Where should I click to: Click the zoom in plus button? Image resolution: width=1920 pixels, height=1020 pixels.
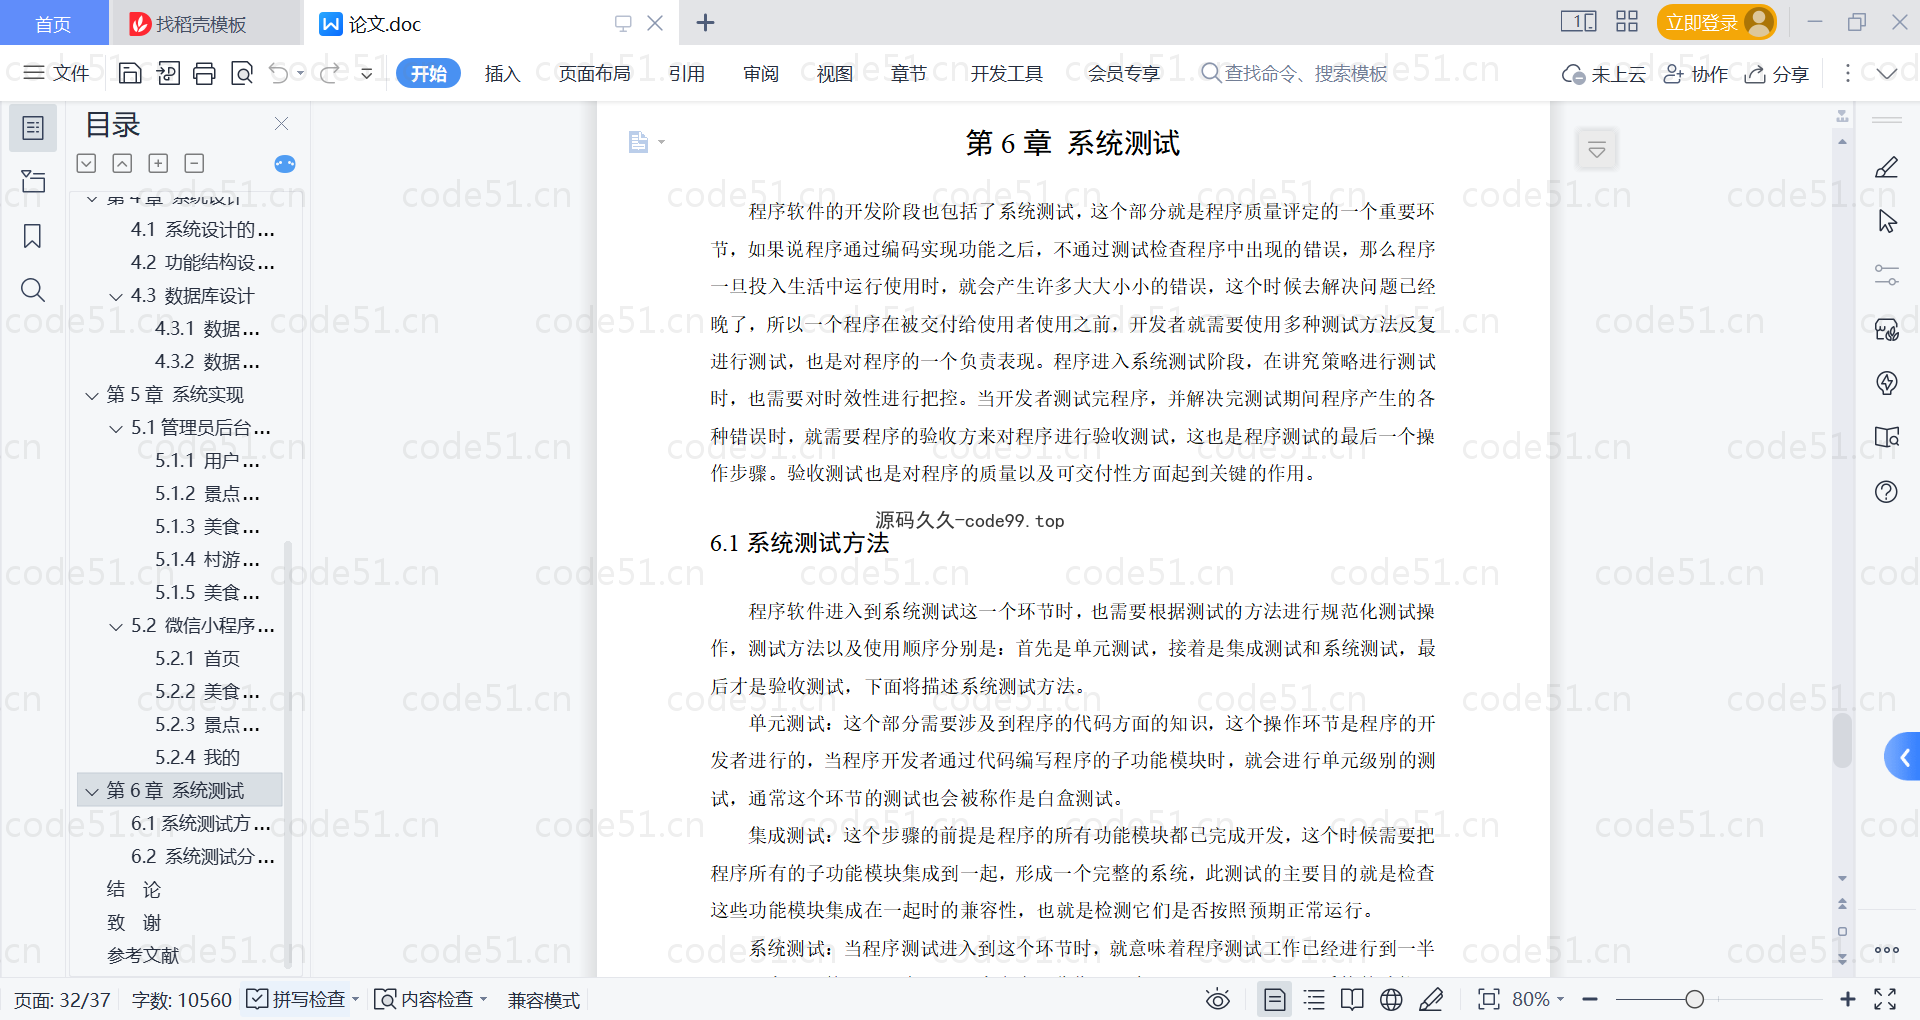pos(1848,999)
